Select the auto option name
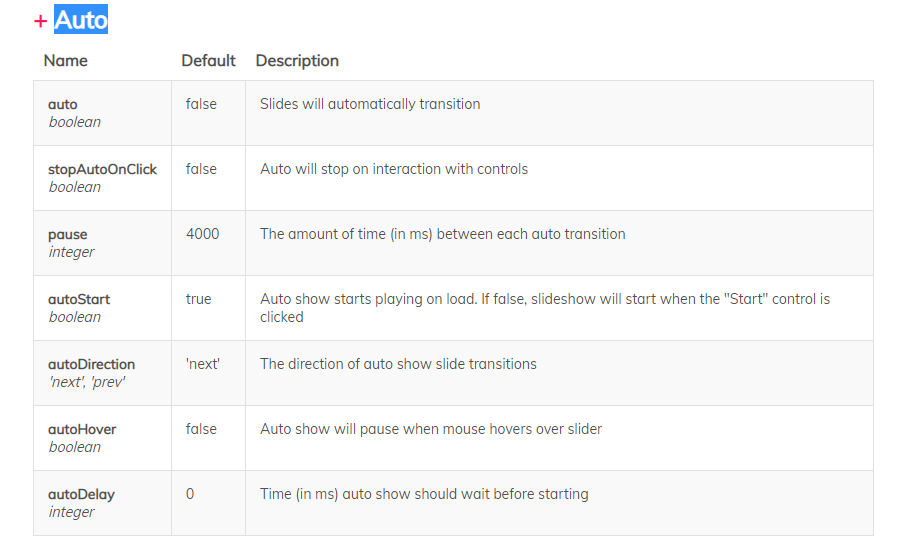 pos(63,104)
